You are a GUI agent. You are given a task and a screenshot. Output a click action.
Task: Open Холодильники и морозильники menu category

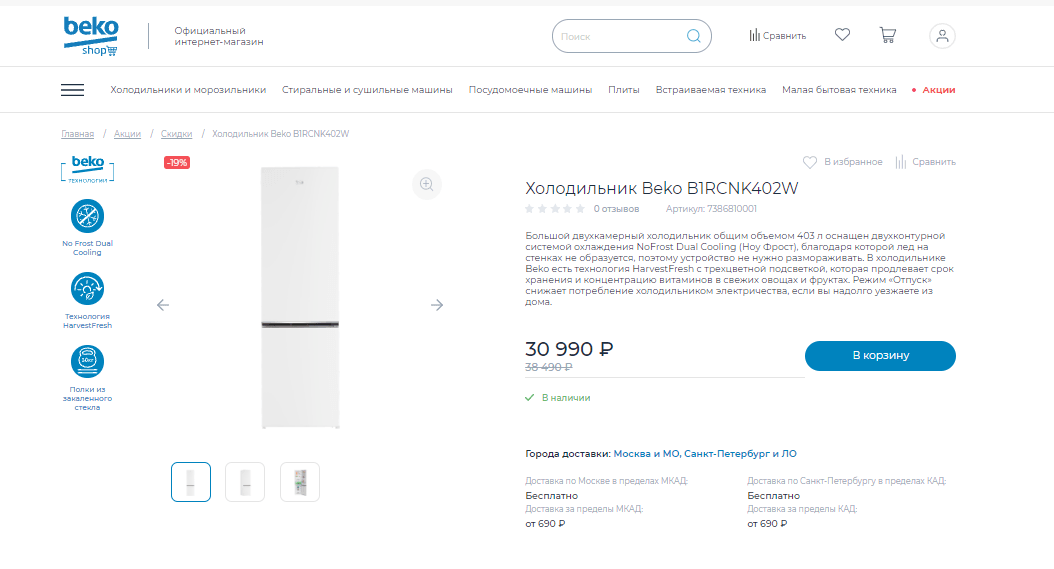(188, 90)
